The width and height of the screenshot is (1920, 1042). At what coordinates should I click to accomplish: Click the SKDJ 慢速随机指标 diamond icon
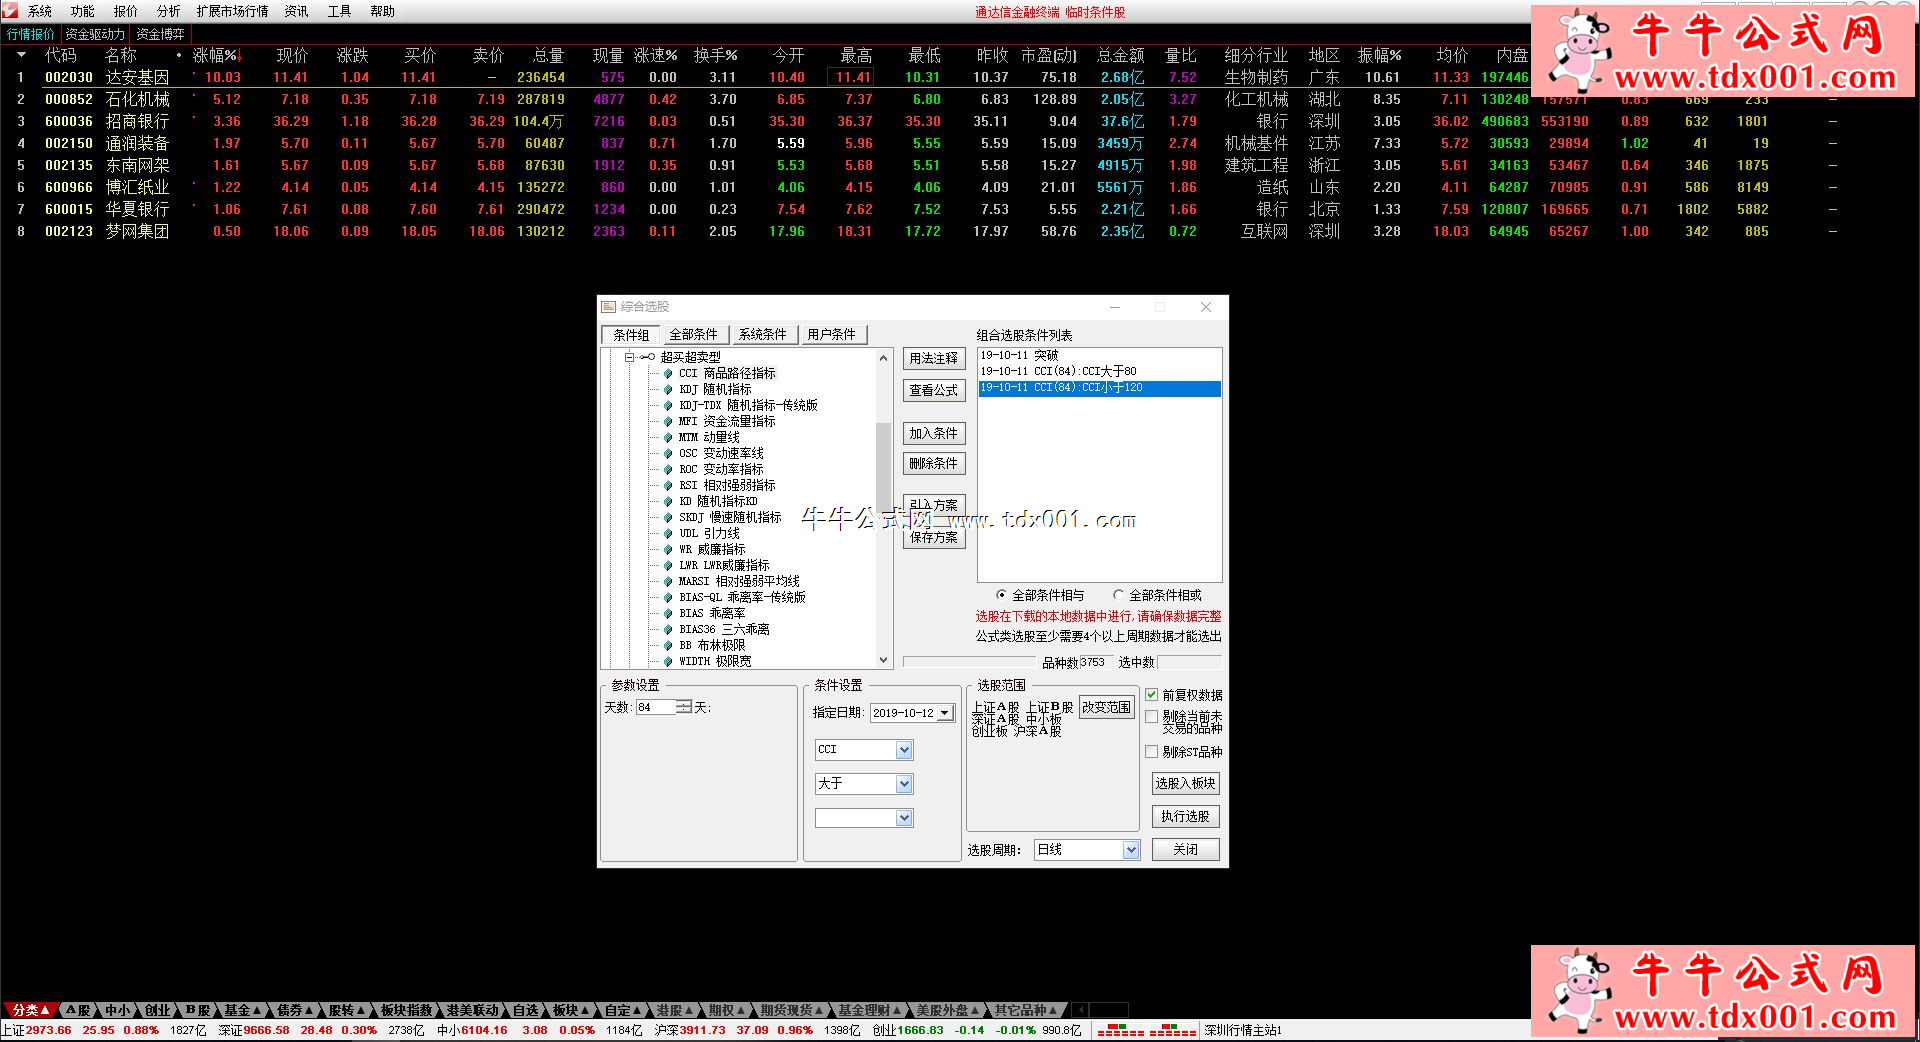click(668, 517)
